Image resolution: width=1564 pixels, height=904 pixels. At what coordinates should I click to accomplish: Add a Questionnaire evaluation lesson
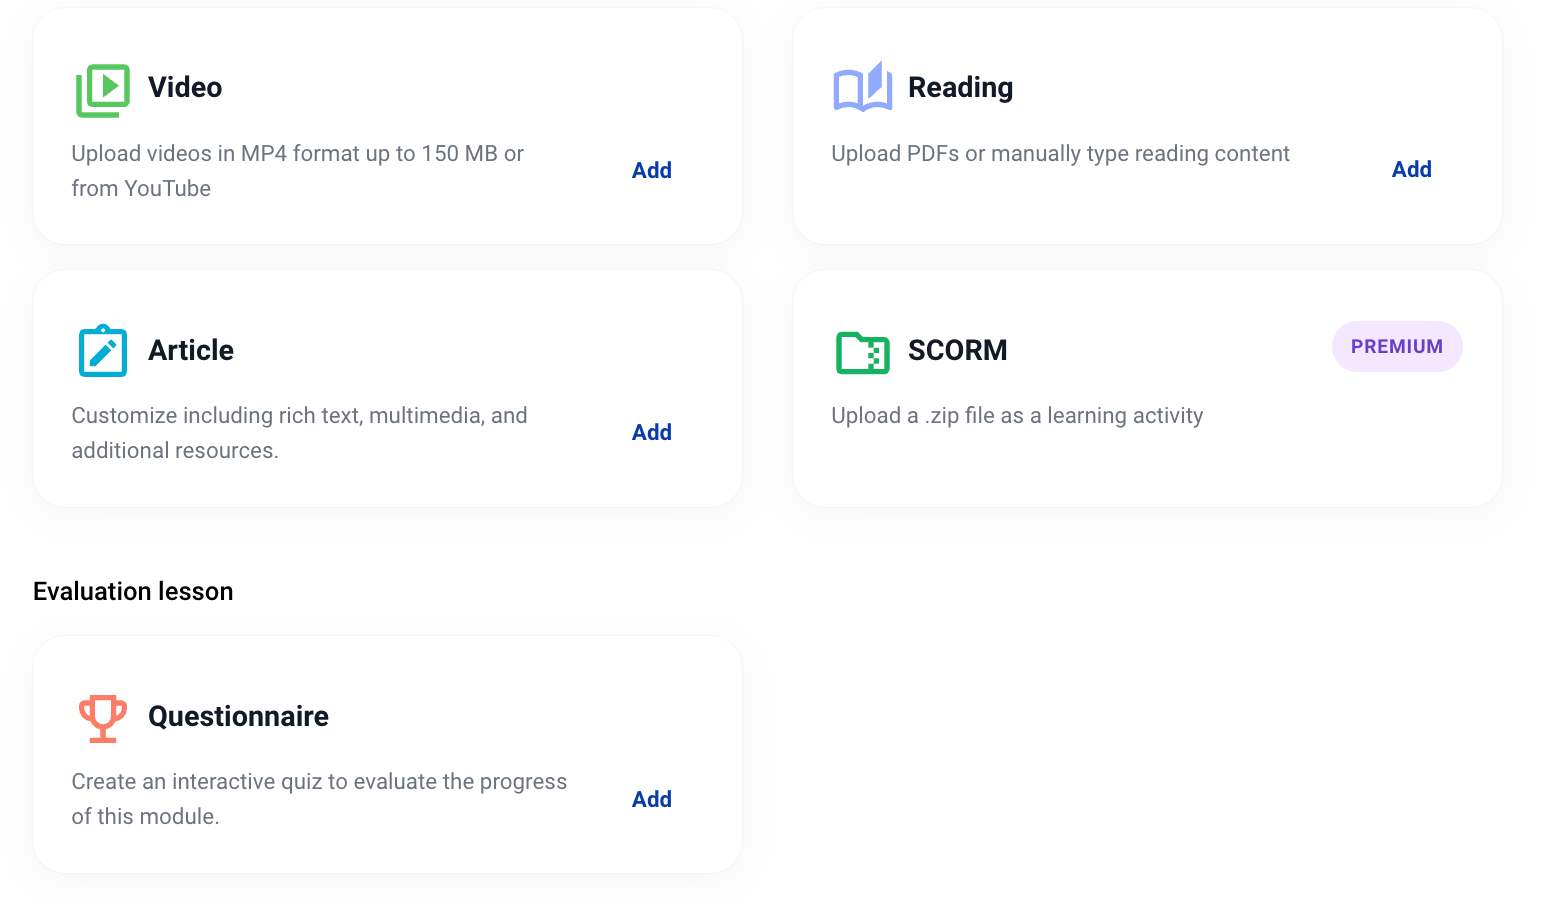(651, 800)
